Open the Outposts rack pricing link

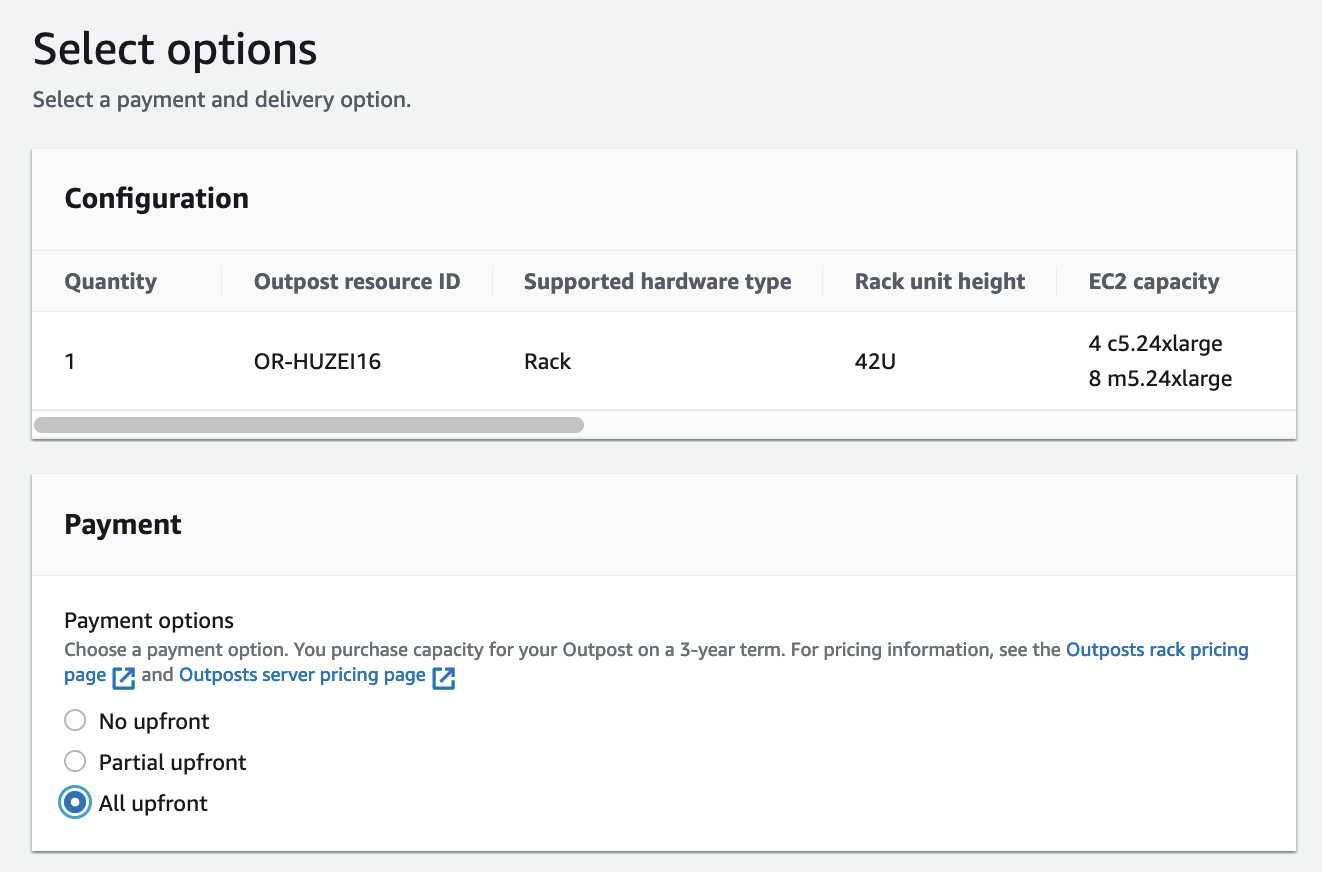(x=1157, y=650)
